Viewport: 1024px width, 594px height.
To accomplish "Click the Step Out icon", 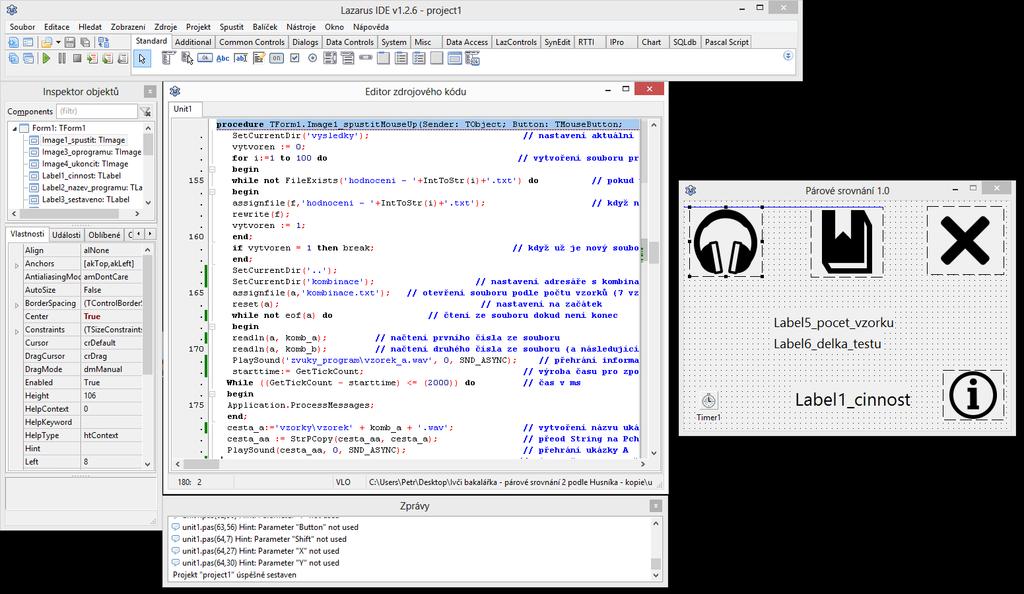I will [122, 58].
